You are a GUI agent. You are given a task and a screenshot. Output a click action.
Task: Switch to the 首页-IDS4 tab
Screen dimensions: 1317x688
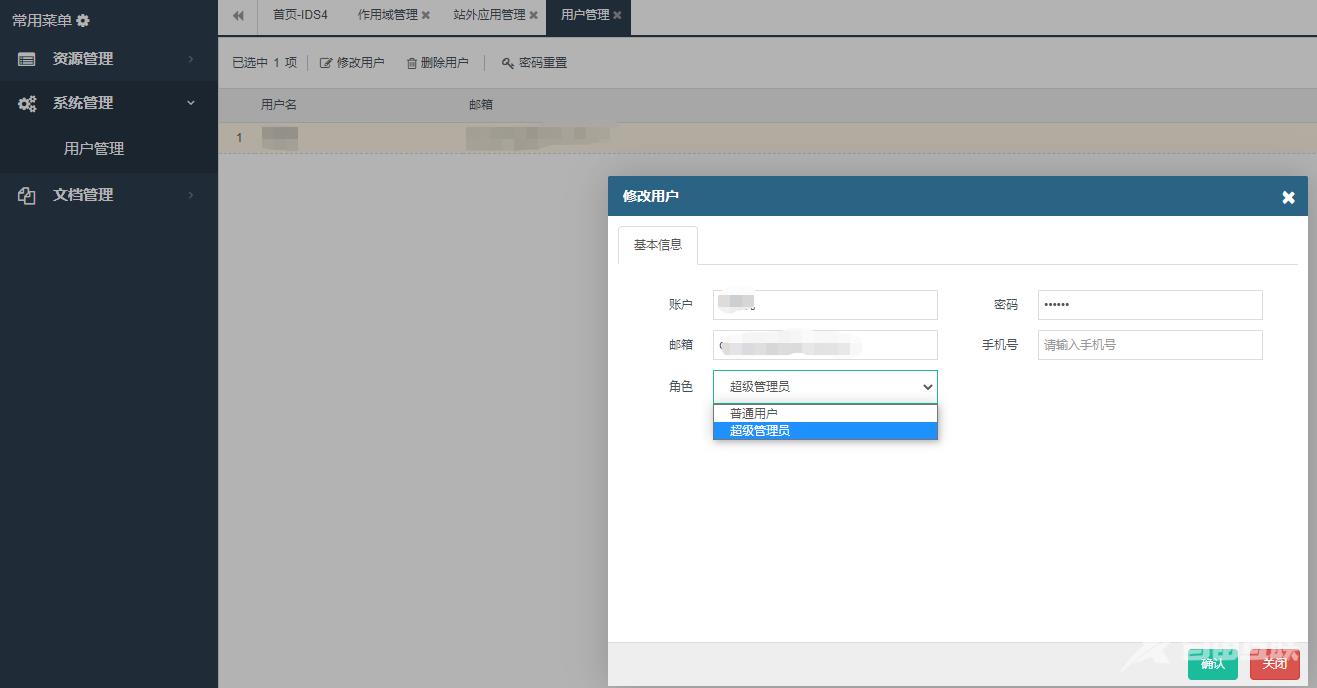point(300,16)
